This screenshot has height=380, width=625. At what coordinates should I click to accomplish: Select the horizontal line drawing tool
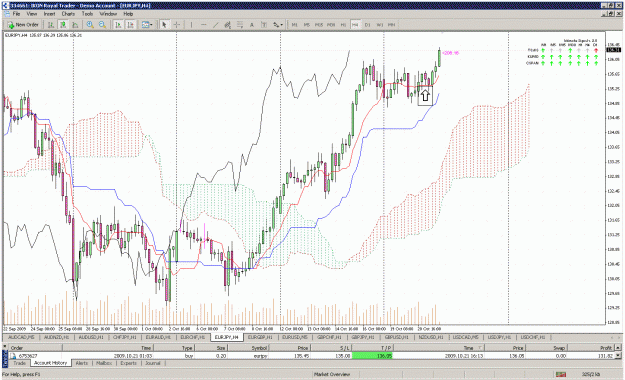(x=204, y=25)
